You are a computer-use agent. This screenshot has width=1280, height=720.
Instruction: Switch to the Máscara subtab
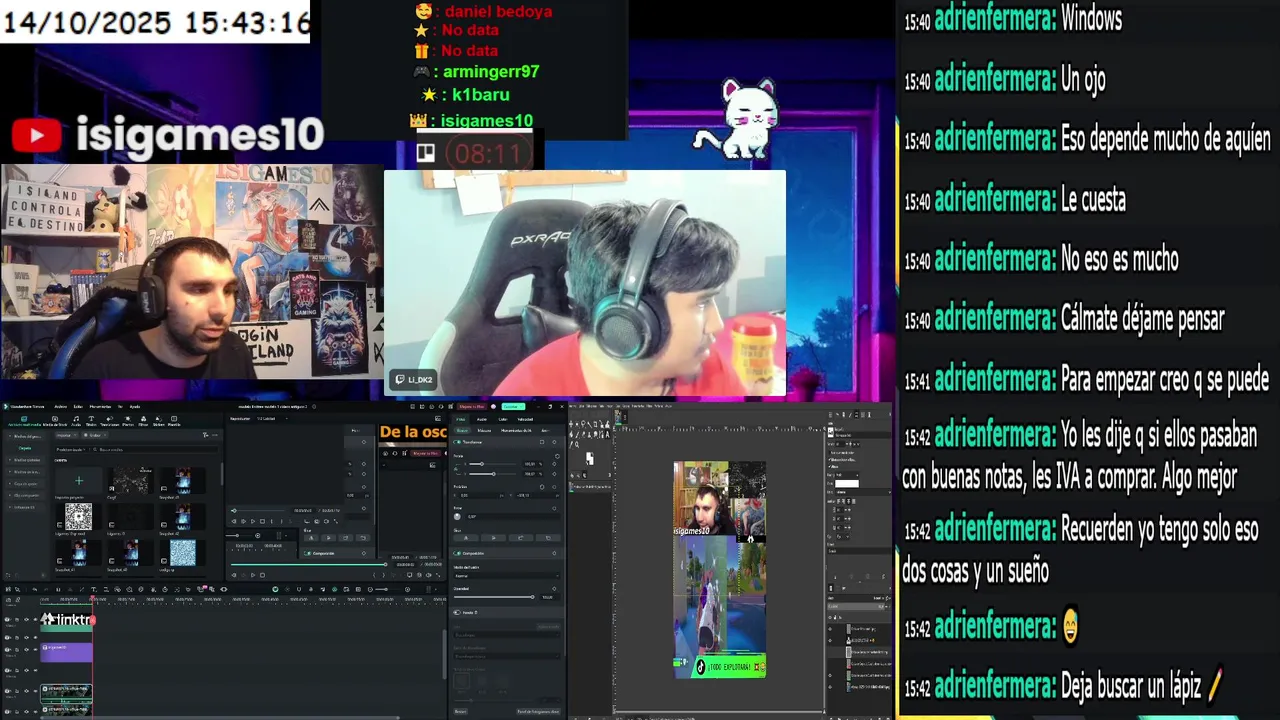pos(484,430)
